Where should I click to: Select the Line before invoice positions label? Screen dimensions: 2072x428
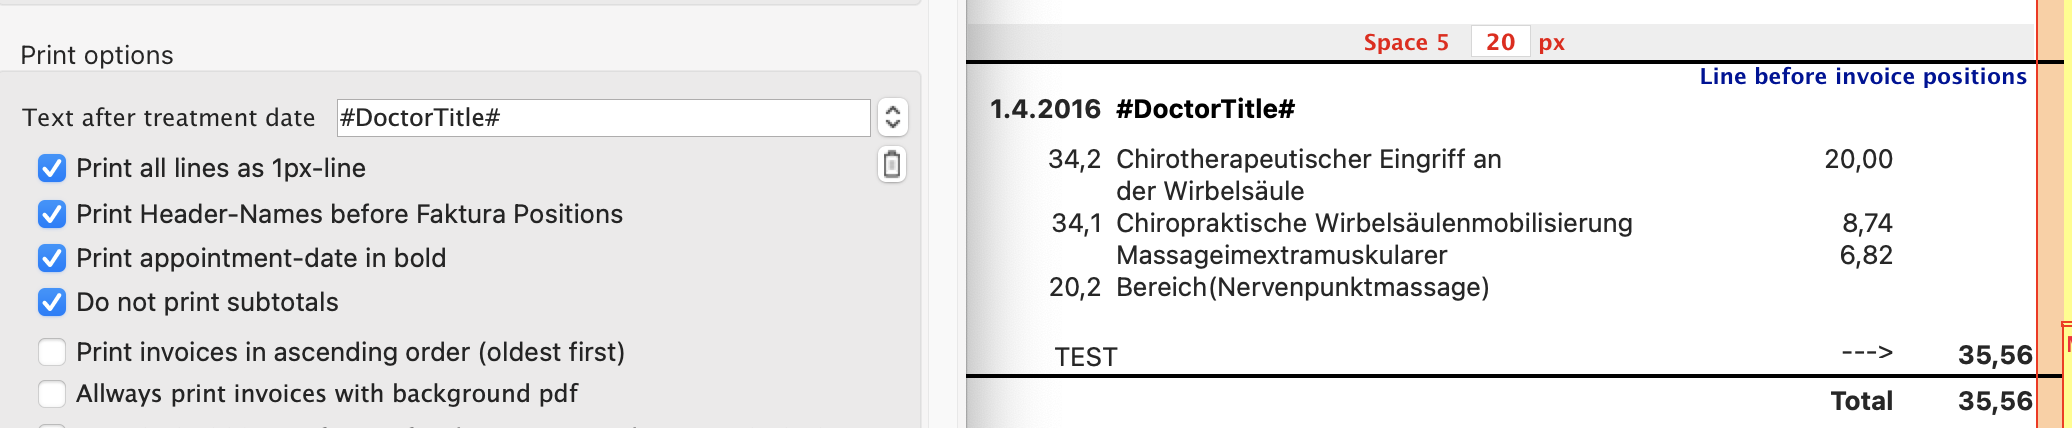(1862, 77)
